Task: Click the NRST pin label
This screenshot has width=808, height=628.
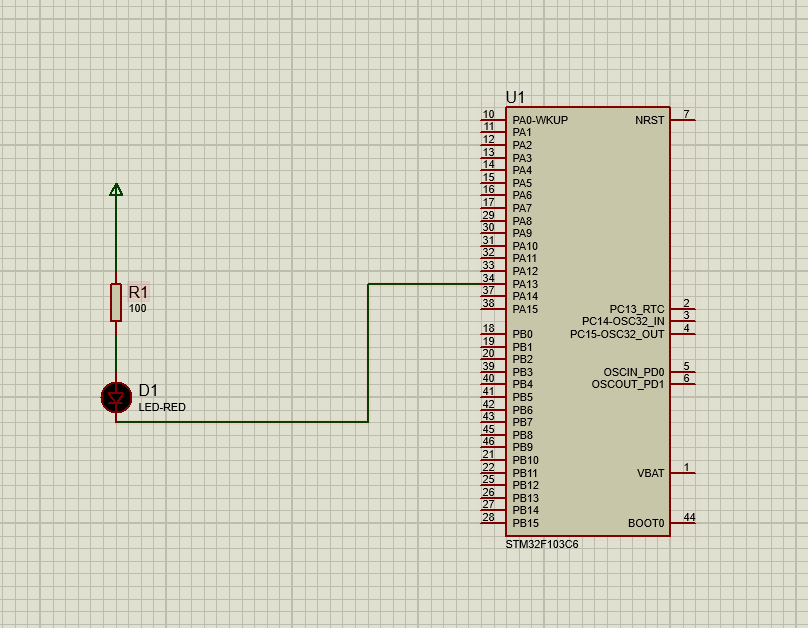Action: (x=650, y=120)
